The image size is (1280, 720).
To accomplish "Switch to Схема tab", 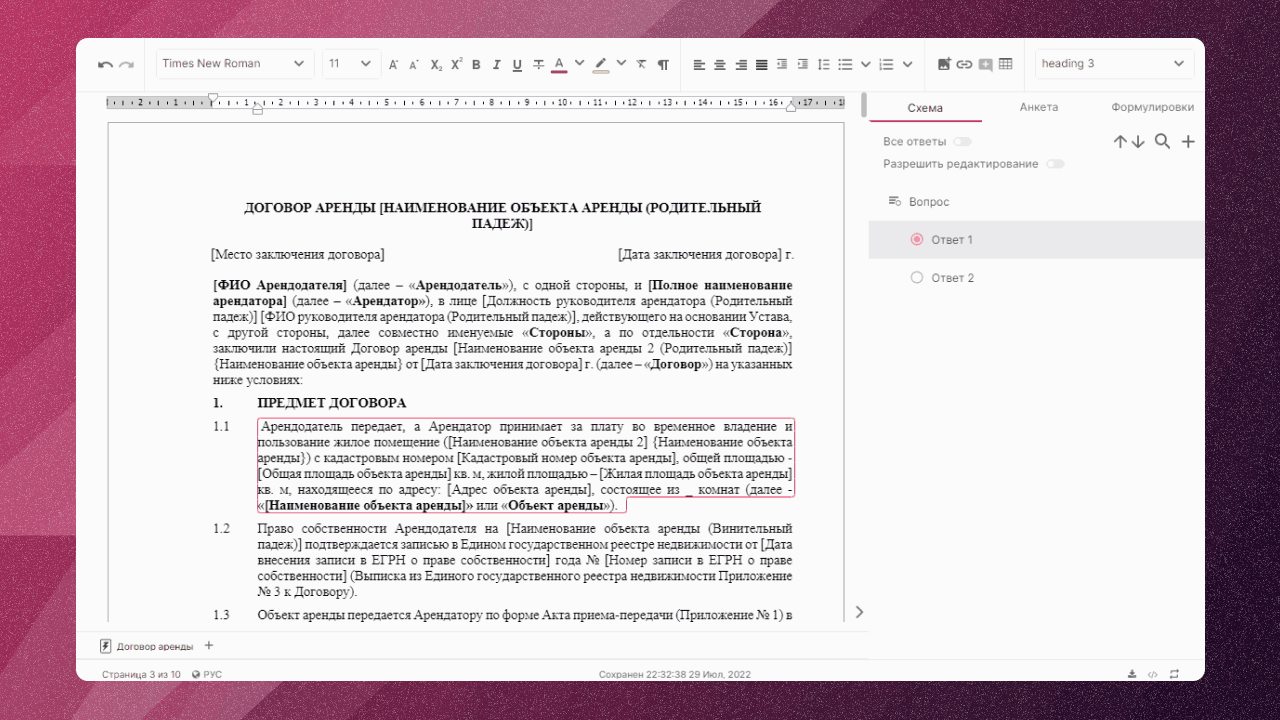I will pos(925,108).
